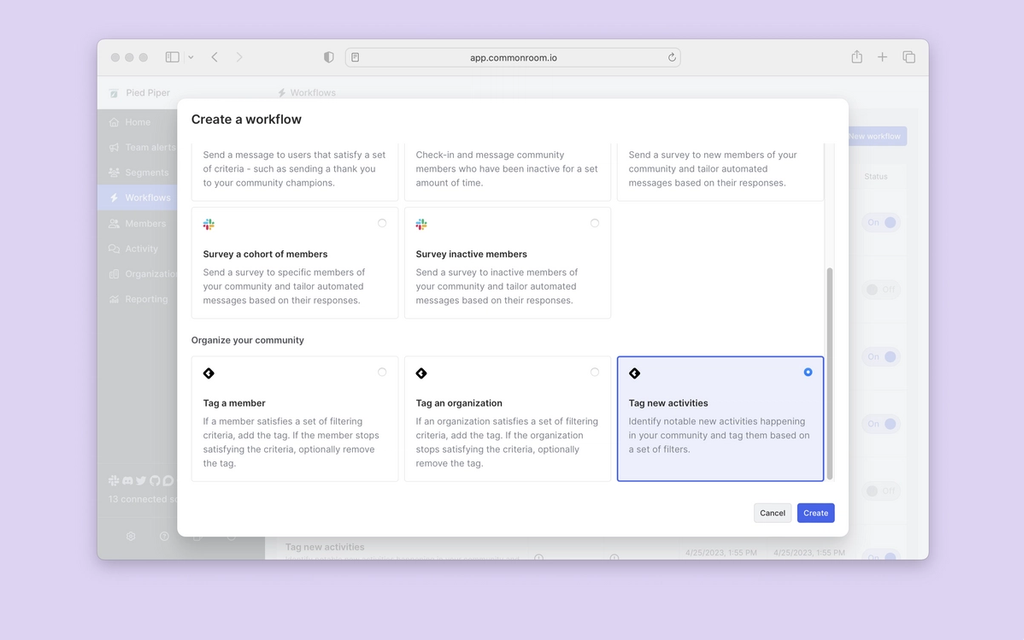
Task: Click the app.commonroom.io address bar
Action: pos(512,57)
